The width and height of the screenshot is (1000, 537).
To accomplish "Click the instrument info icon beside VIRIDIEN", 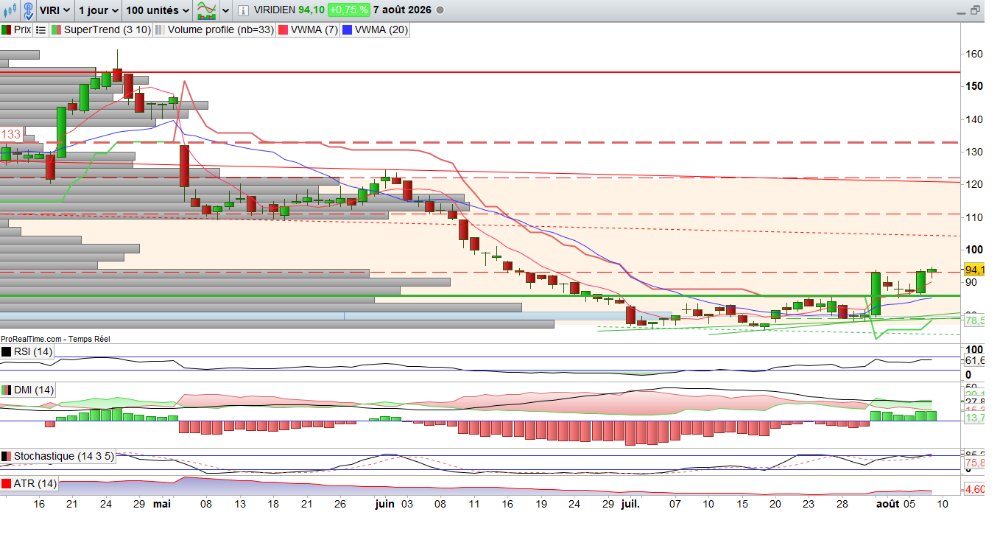I will (x=243, y=10).
